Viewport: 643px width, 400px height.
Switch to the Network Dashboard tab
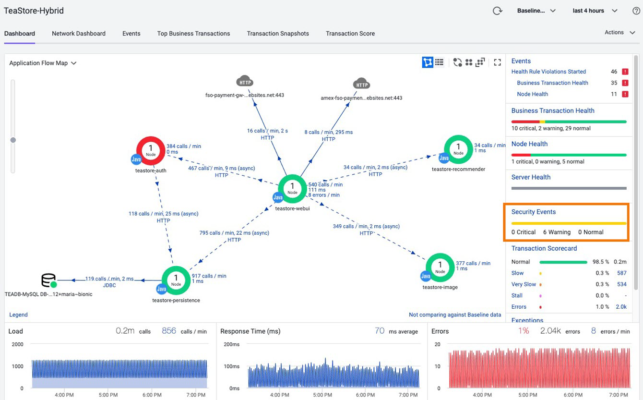click(79, 33)
